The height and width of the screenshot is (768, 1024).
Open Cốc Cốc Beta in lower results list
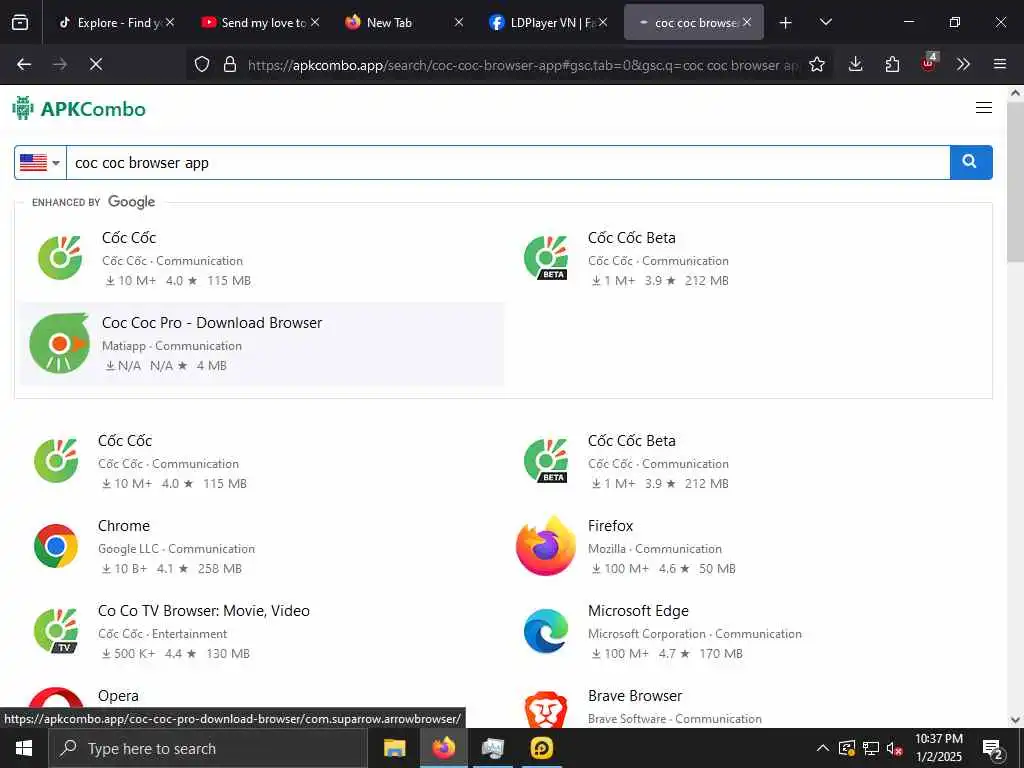tap(632, 441)
